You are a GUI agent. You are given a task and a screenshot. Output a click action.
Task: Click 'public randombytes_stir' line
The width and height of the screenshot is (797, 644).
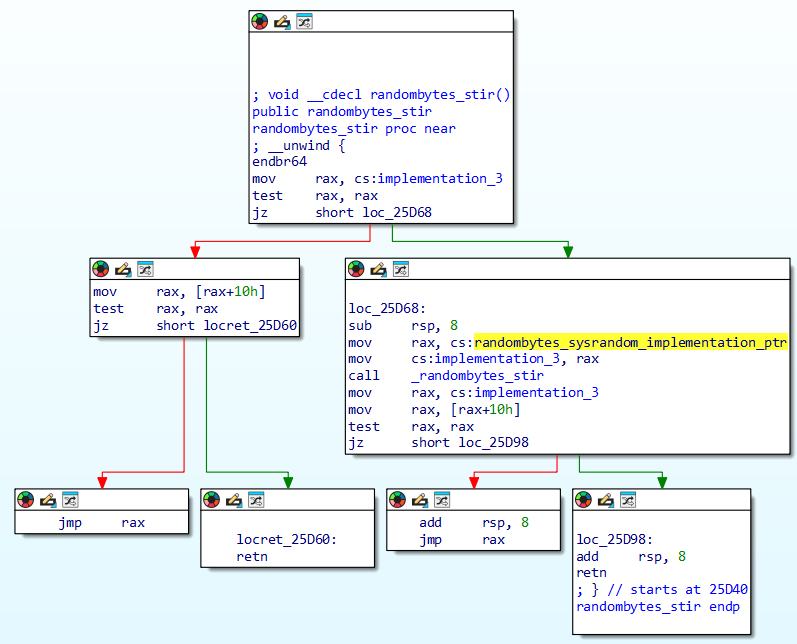pos(342,111)
